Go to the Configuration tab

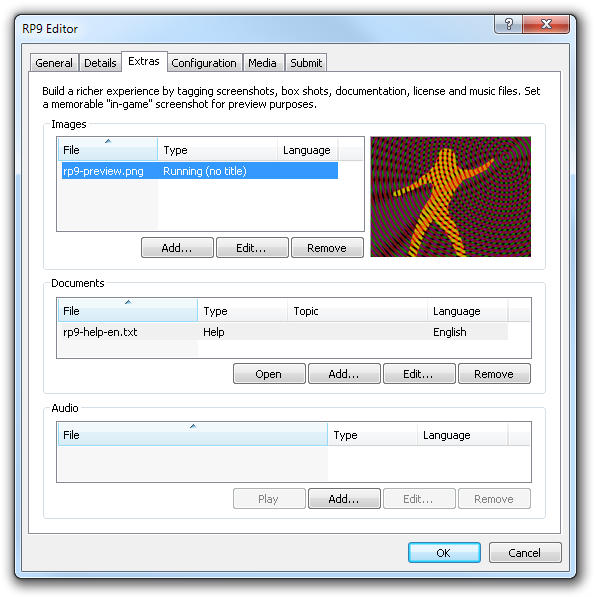click(x=204, y=63)
